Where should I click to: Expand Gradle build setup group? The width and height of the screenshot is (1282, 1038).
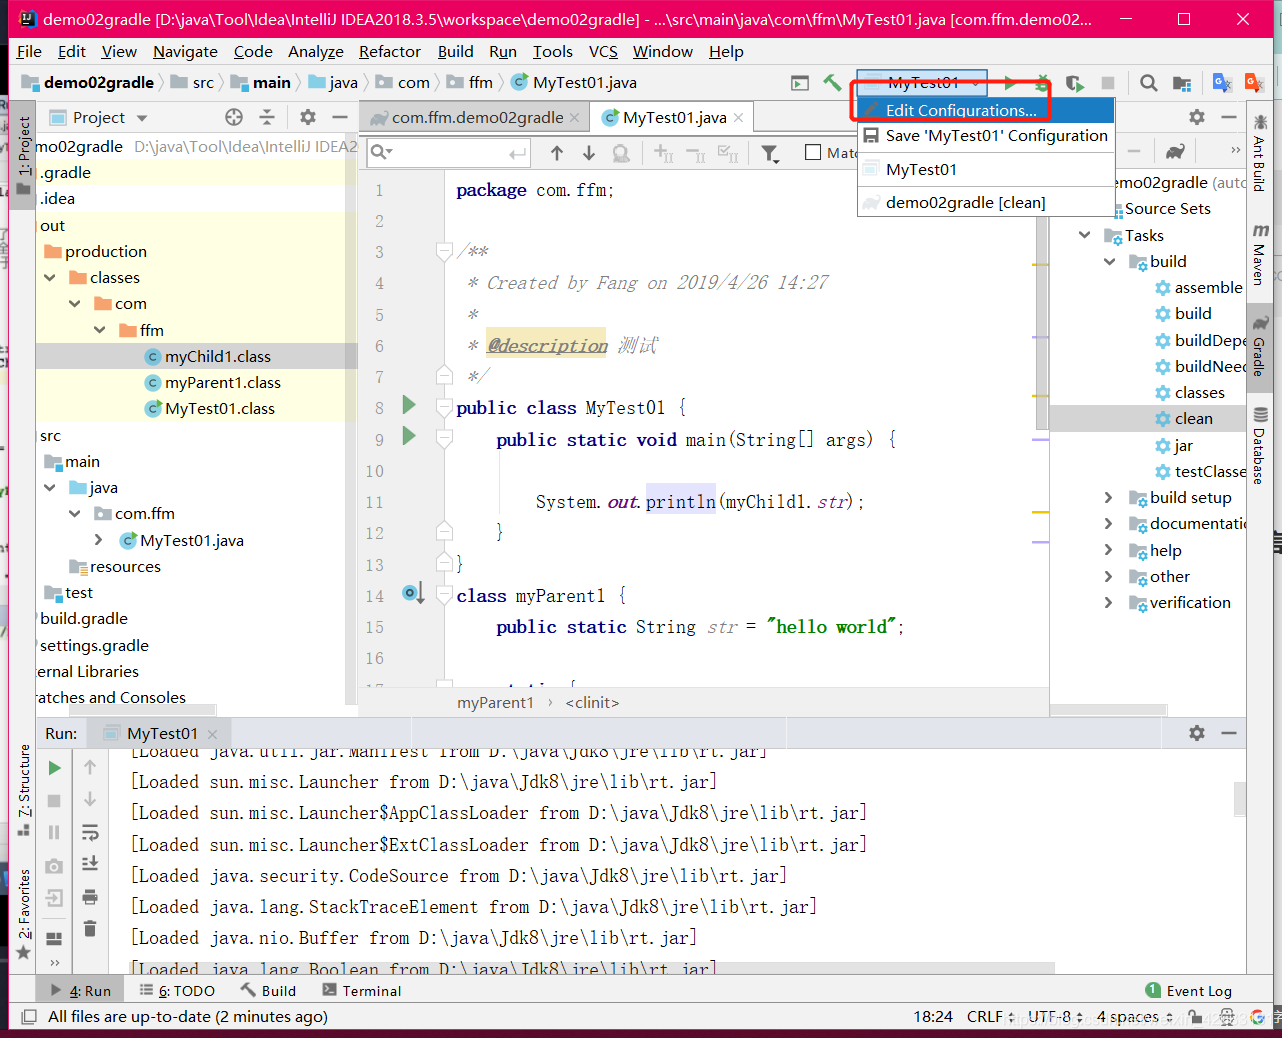(1108, 497)
